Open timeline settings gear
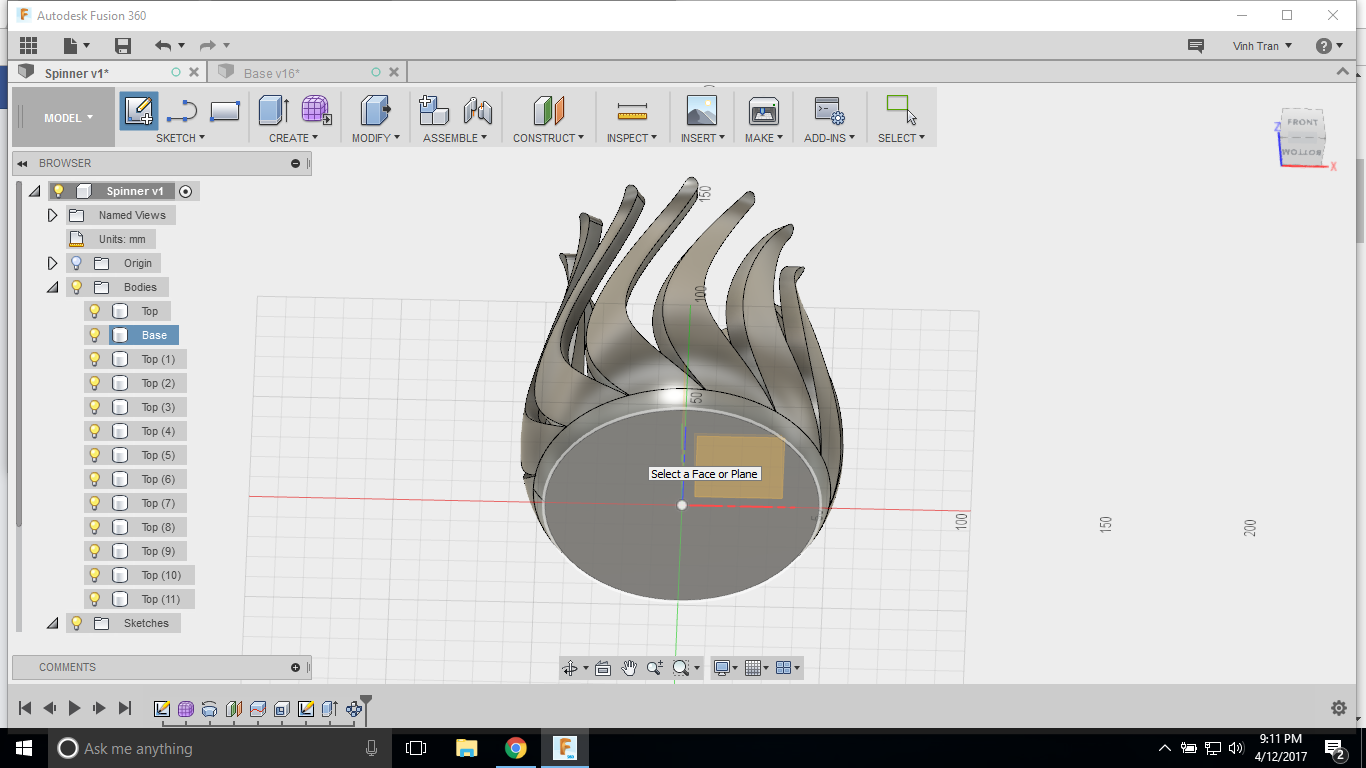The image size is (1366, 768). click(1339, 708)
